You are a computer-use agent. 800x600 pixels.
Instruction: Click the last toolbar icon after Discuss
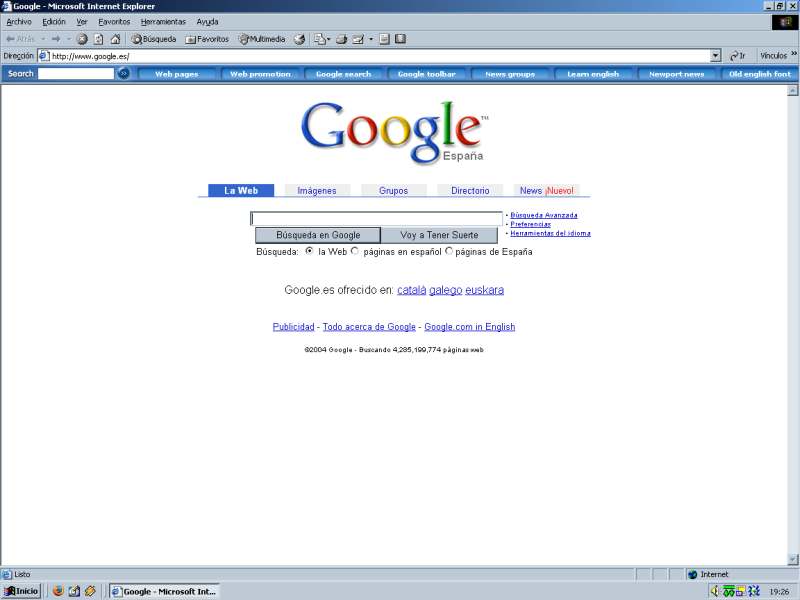pos(401,39)
